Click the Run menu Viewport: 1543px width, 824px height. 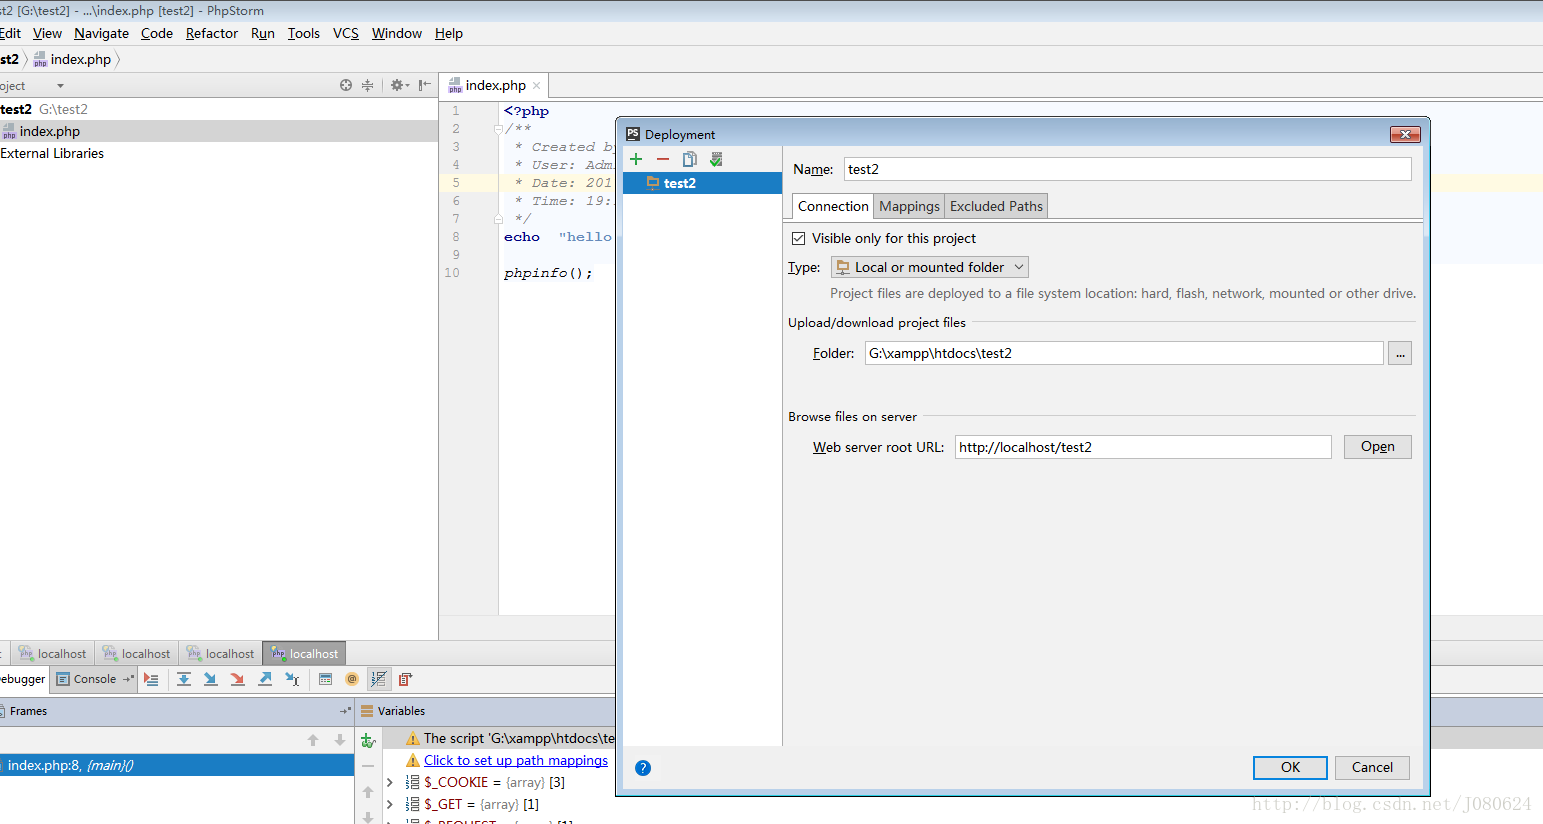[263, 33]
